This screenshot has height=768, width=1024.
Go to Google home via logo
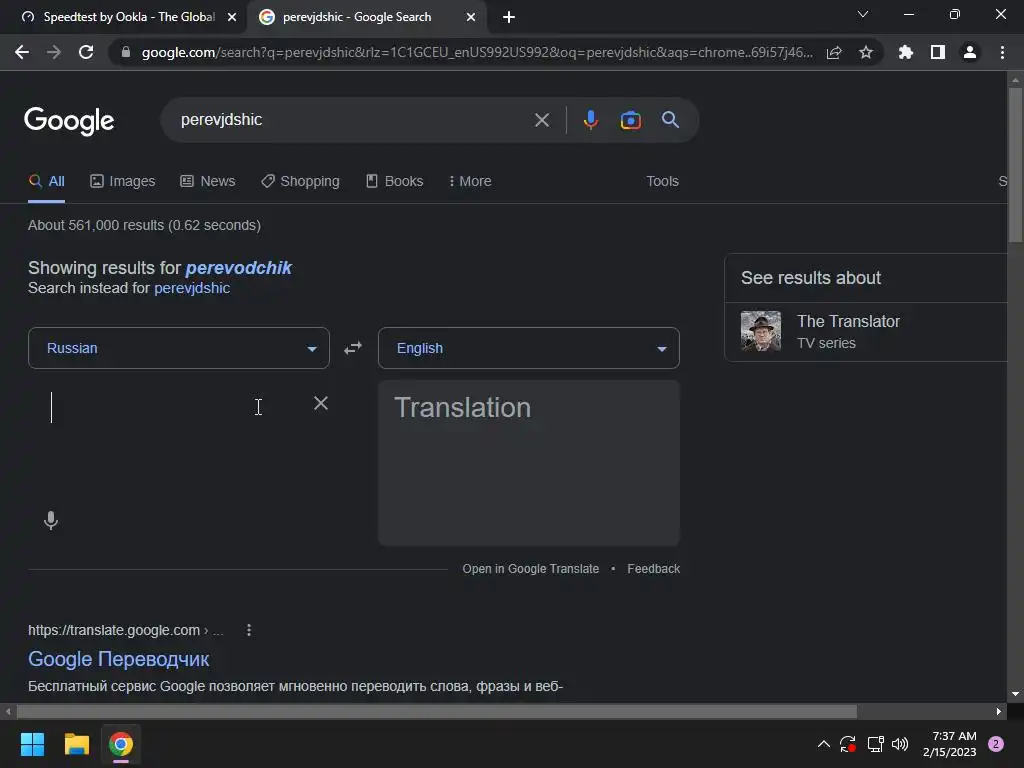(69, 121)
